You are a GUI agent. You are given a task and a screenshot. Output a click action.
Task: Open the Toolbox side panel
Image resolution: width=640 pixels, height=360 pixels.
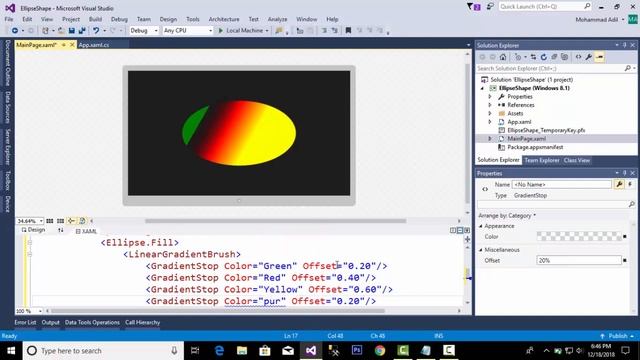point(7,180)
